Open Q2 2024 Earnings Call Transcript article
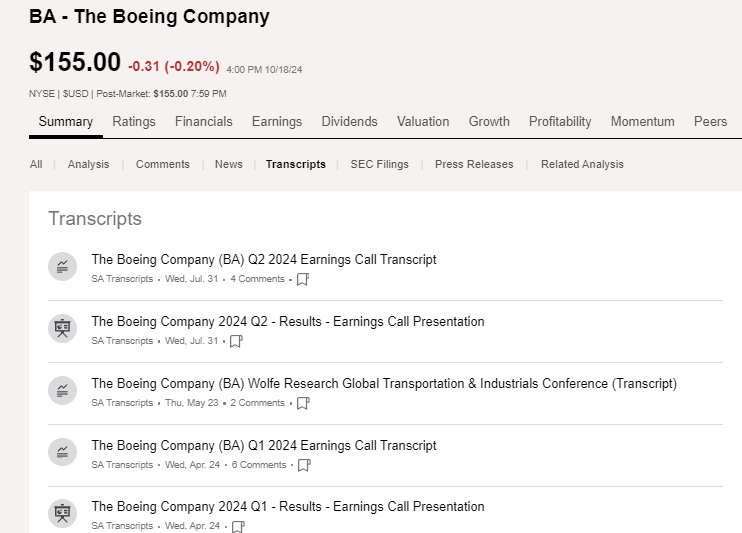This screenshot has height=533, width=742. [x=264, y=260]
